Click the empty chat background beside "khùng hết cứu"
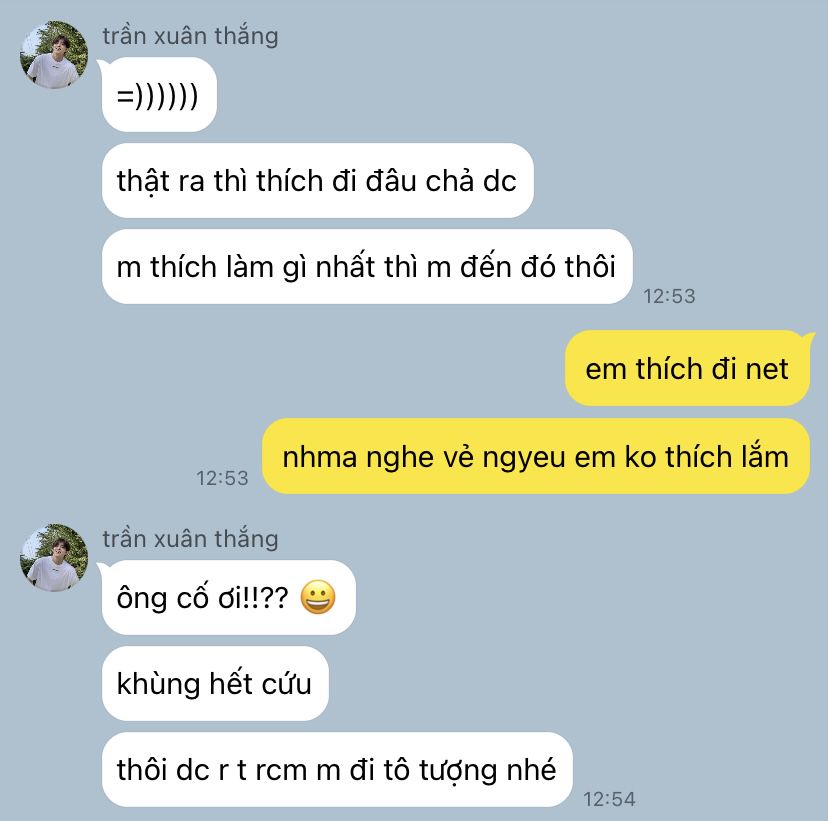 tap(554, 684)
